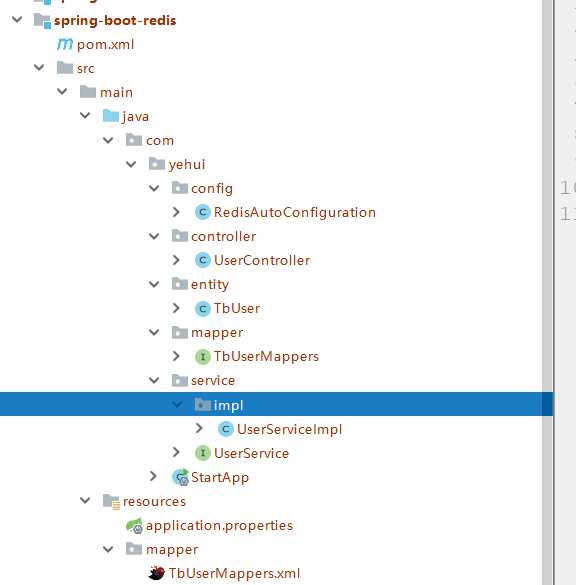This screenshot has height=585, width=576.
Task: Click the TbUser class icon
Action: click(203, 309)
